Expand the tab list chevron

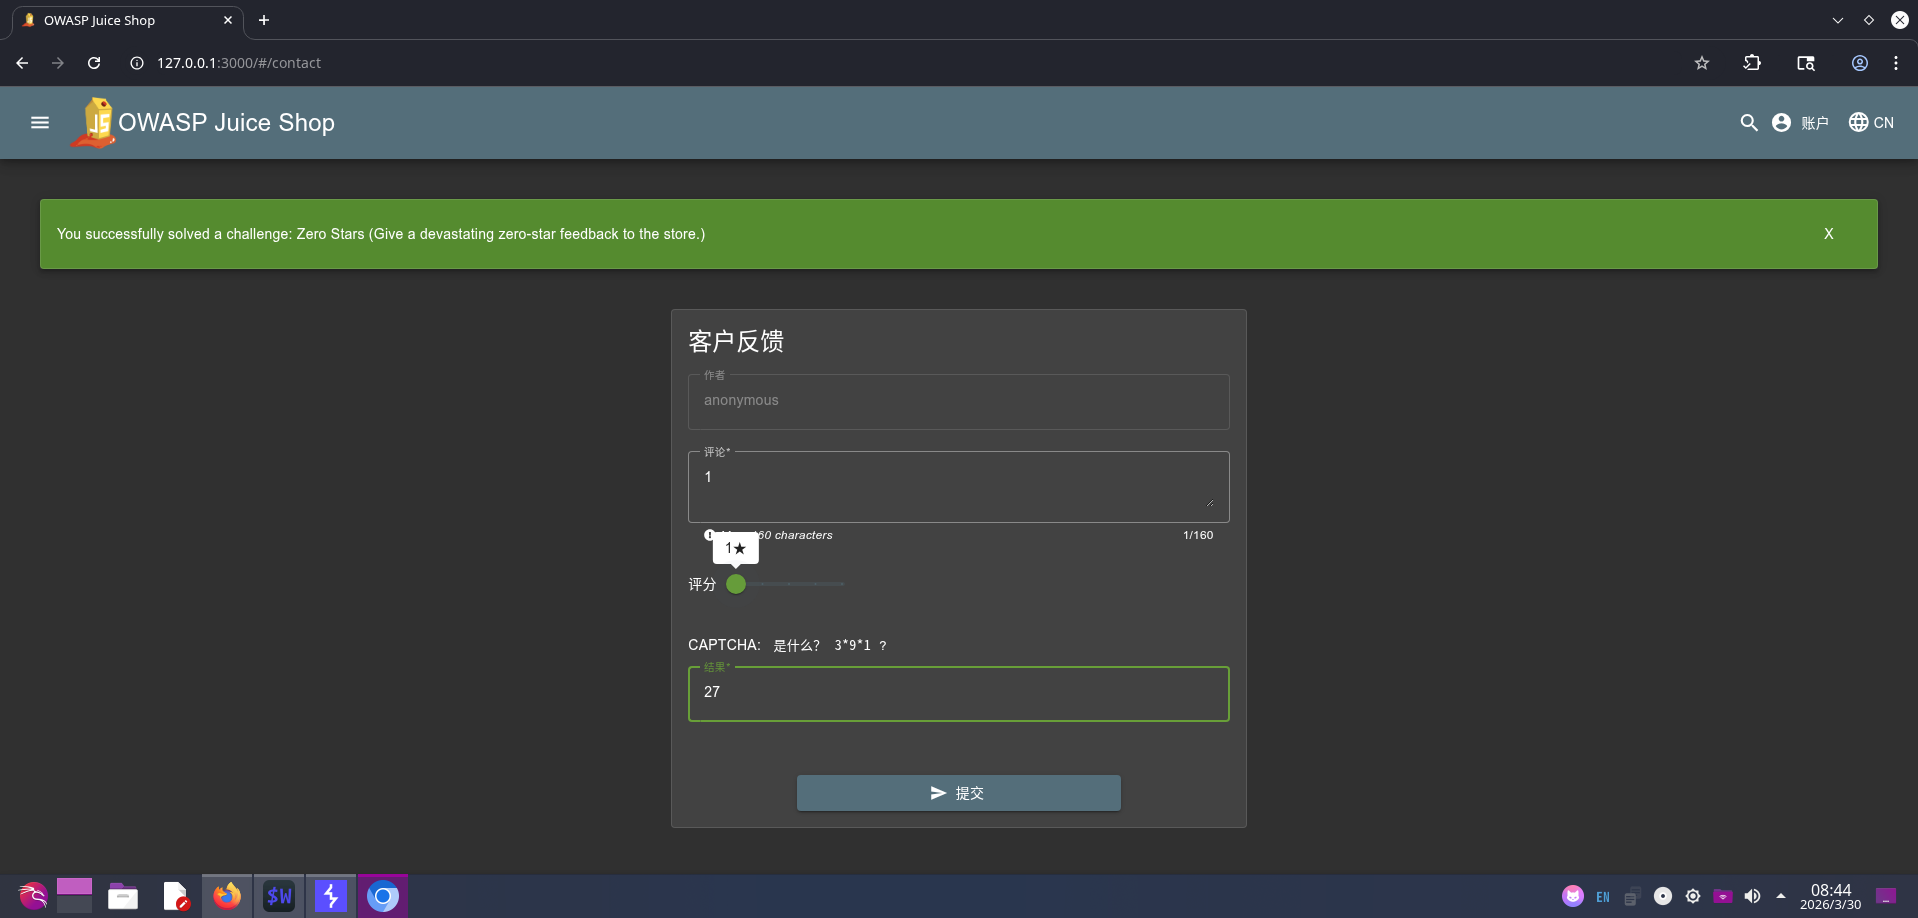pos(1838,20)
